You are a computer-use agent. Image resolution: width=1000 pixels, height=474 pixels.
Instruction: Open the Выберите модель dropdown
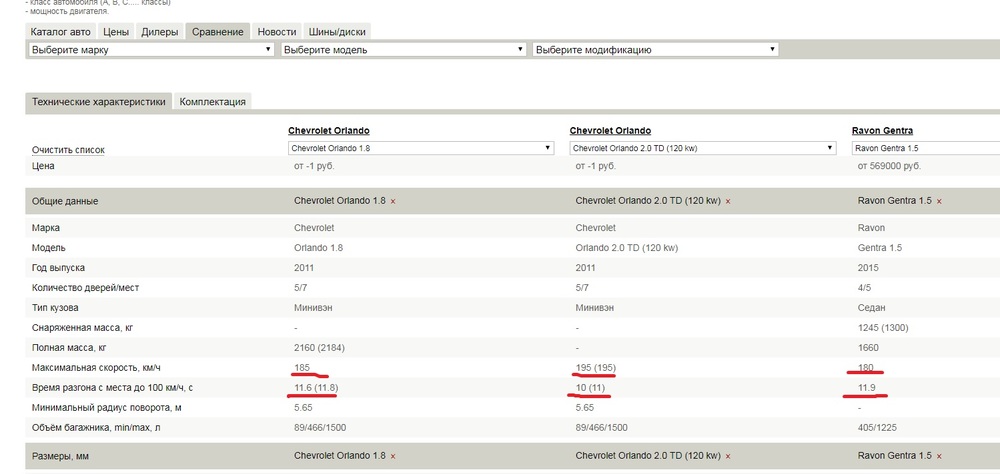403,49
